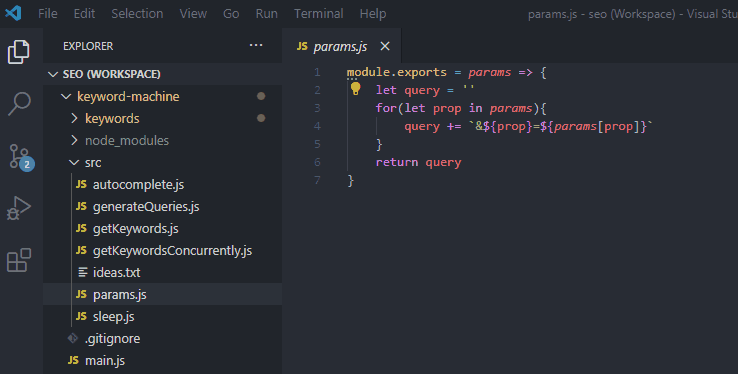Open the File menu

[48, 14]
